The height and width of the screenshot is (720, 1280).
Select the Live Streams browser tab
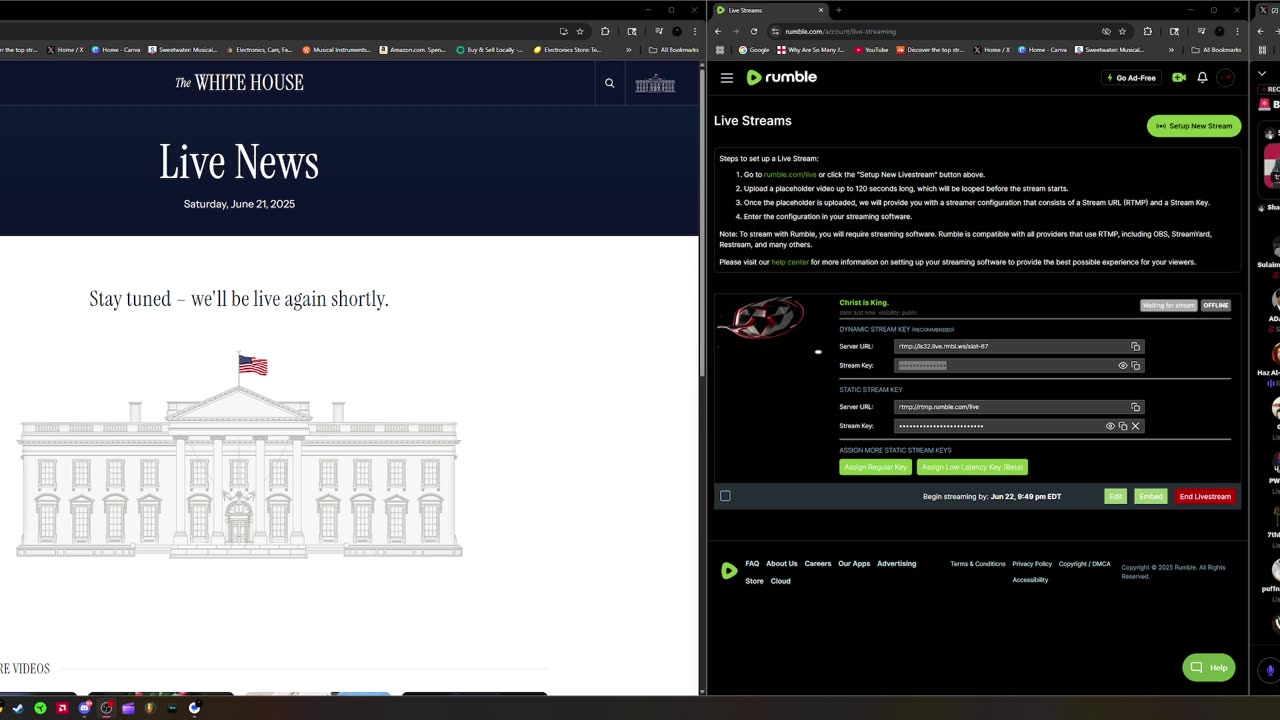pos(768,10)
